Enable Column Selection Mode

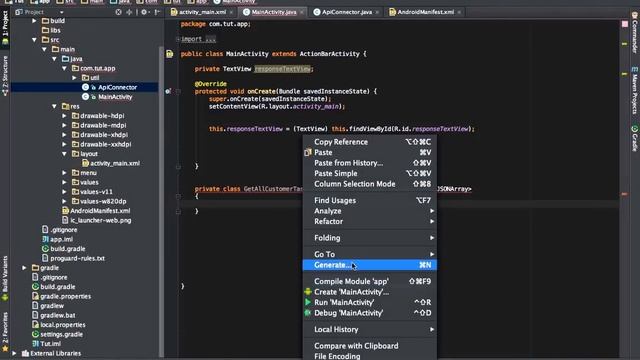369,184
